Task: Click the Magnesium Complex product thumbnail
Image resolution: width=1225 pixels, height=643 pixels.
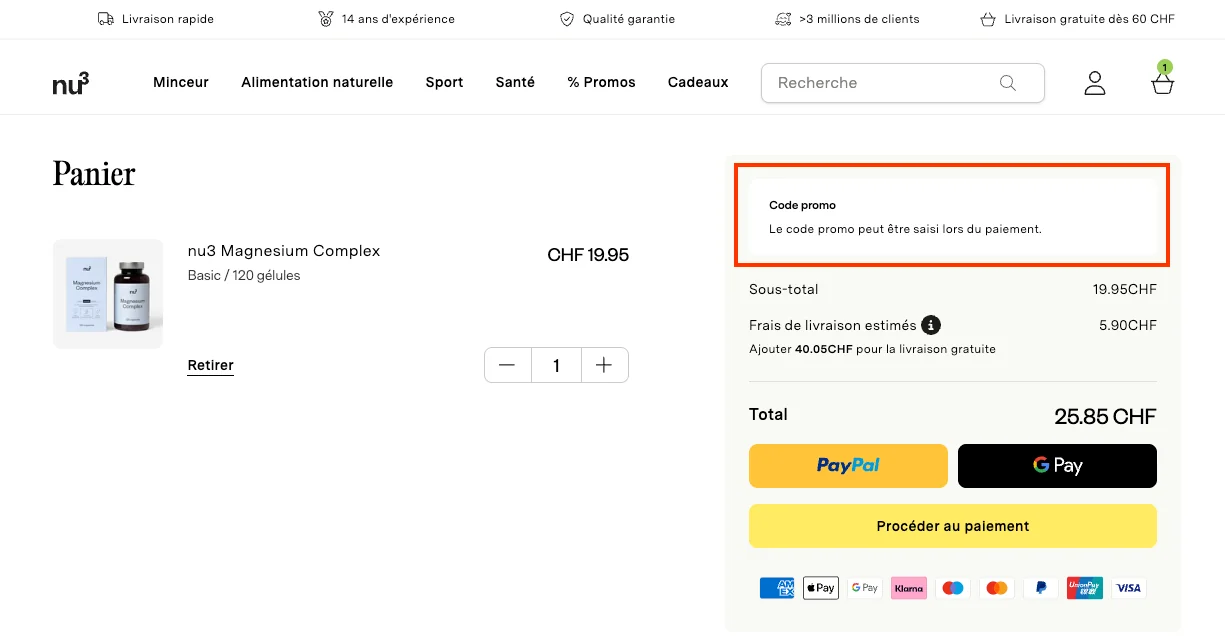Action: (x=107, y=293)
